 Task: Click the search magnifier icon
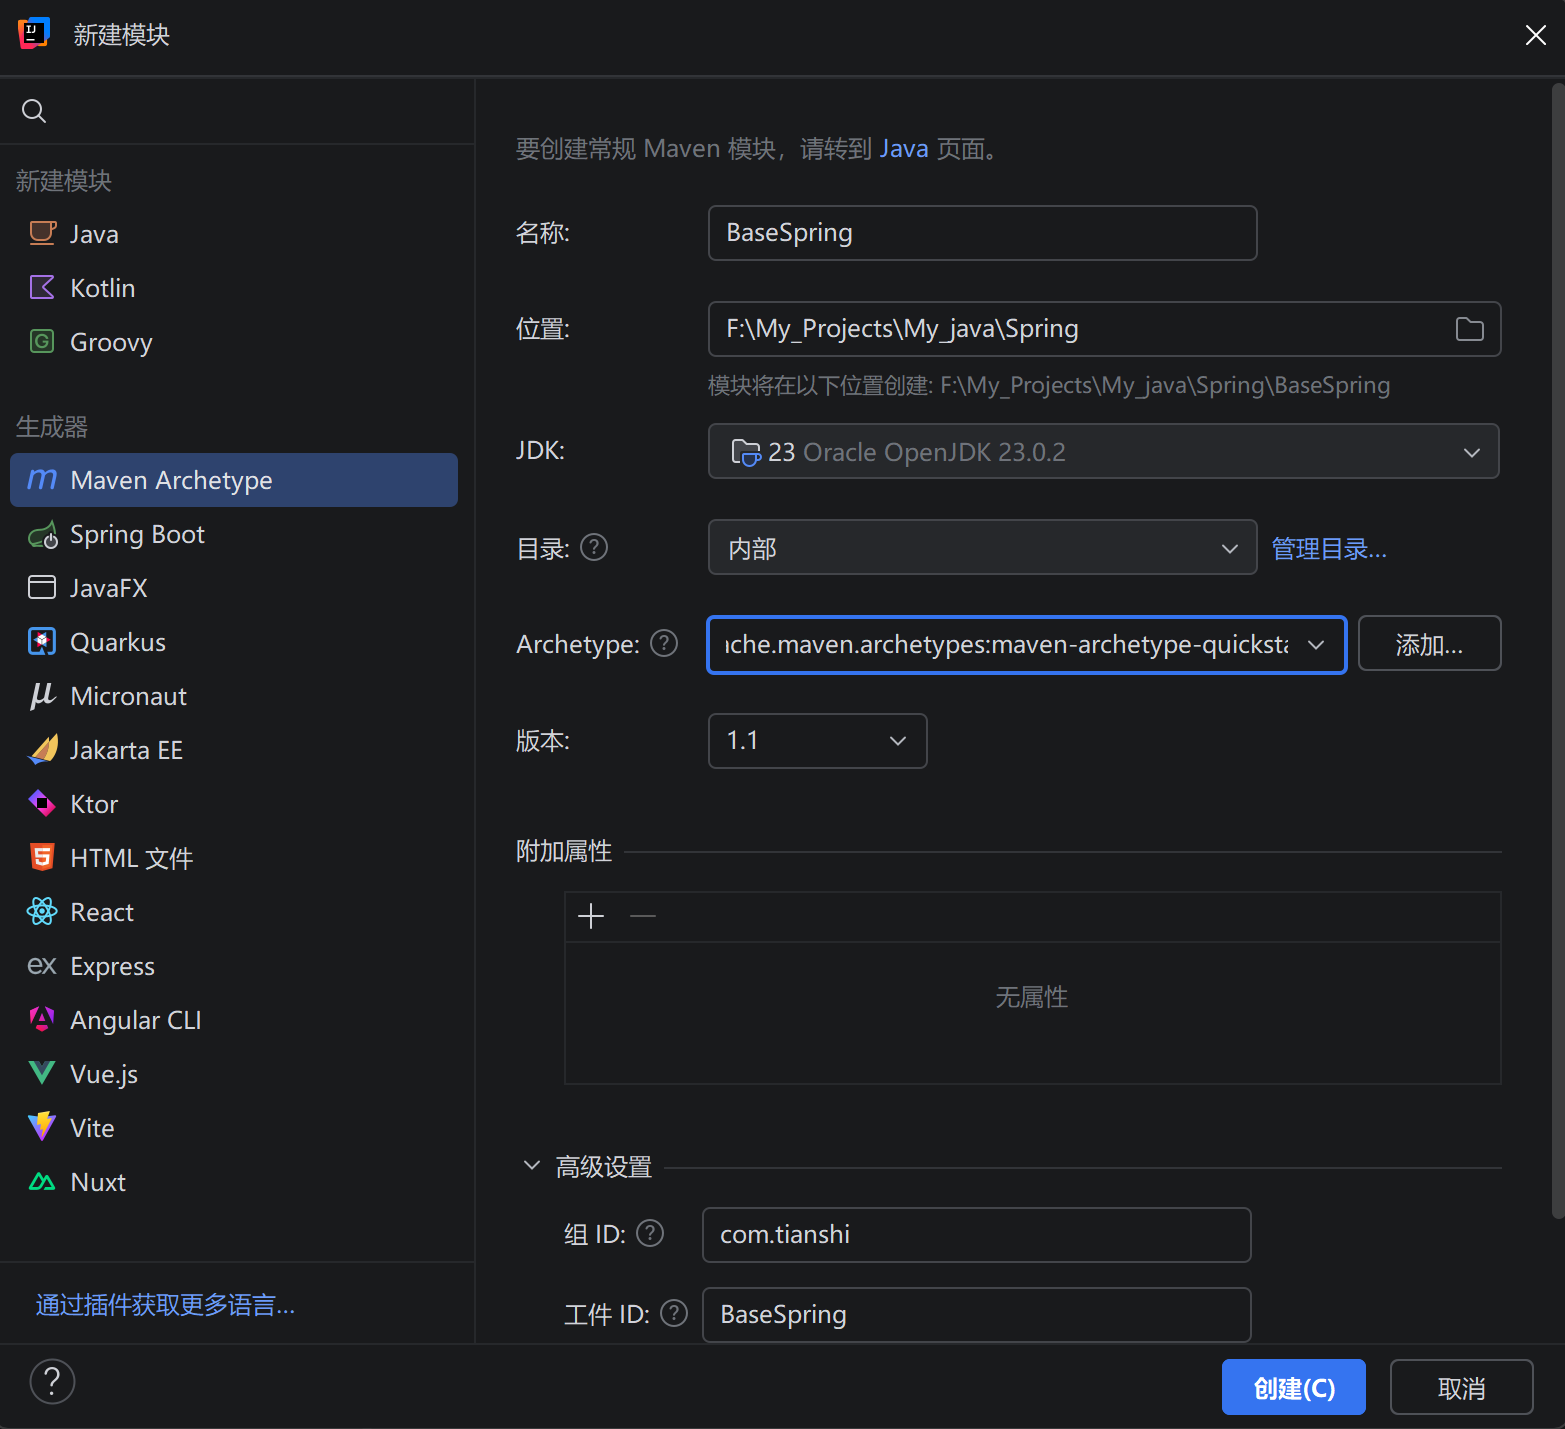[x=34, y=111]
